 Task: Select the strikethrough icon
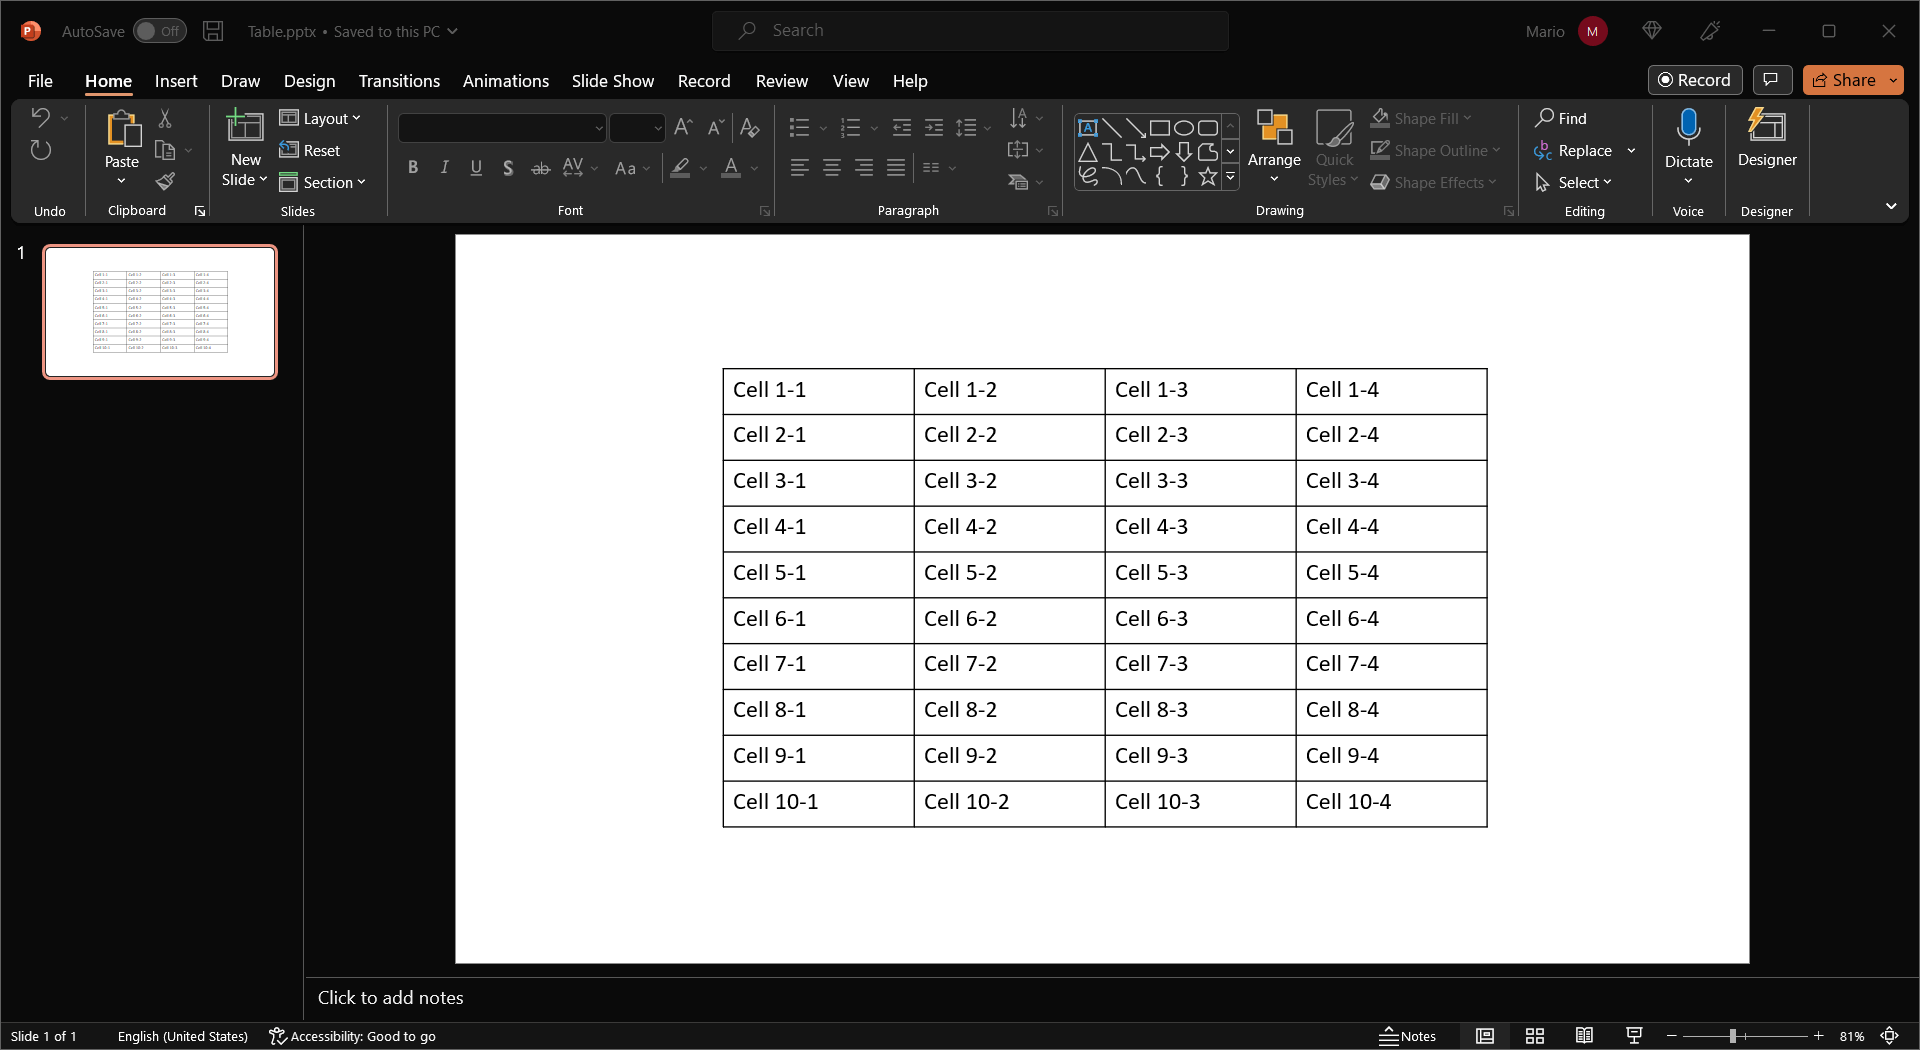540,167
